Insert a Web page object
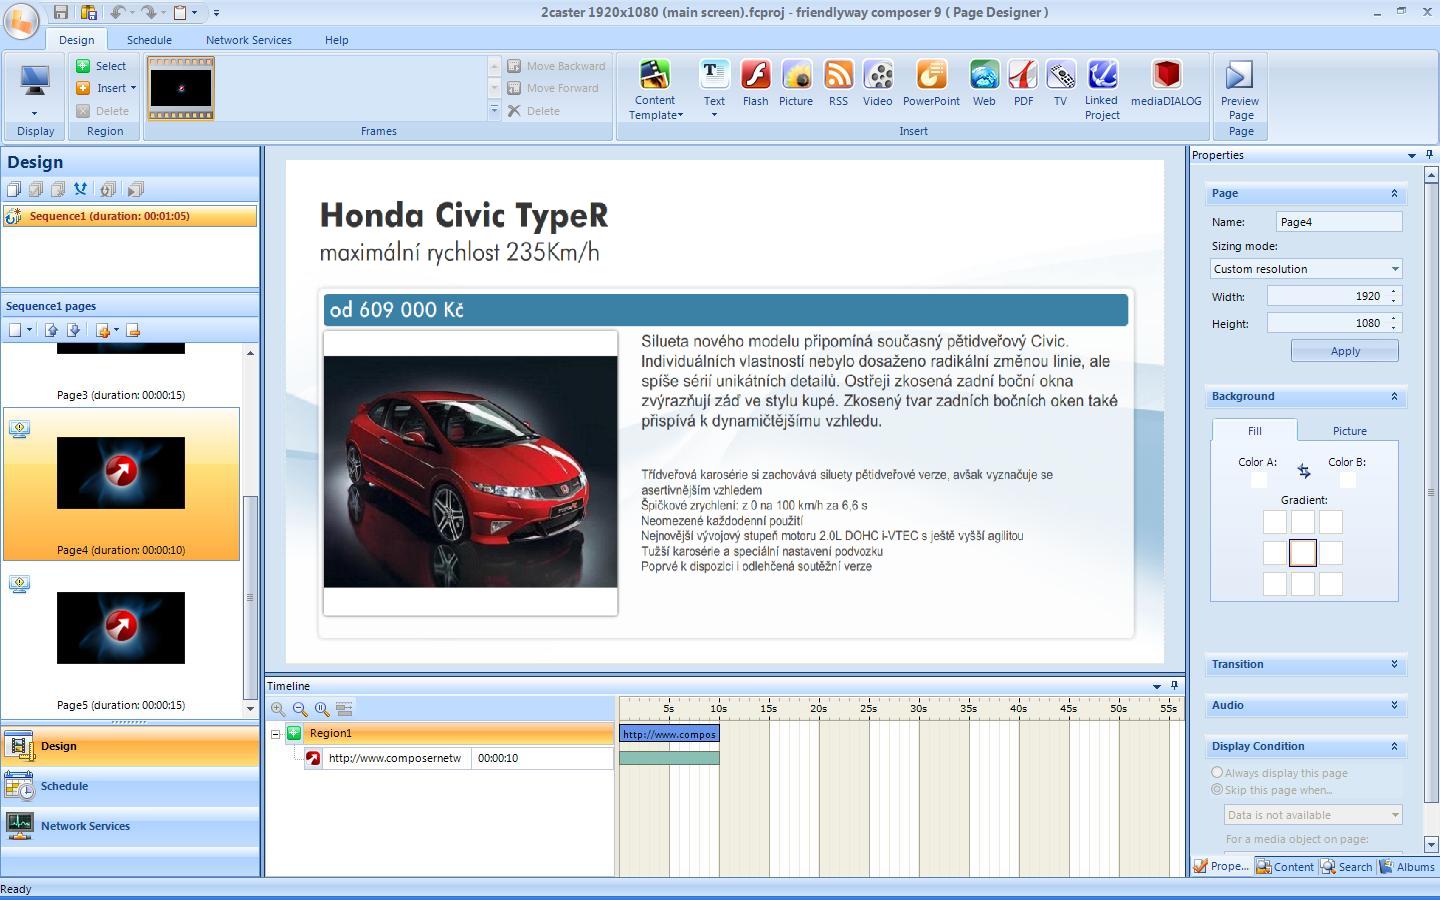The height and width of the screenshot is (900, 1440). coord(984,83)
